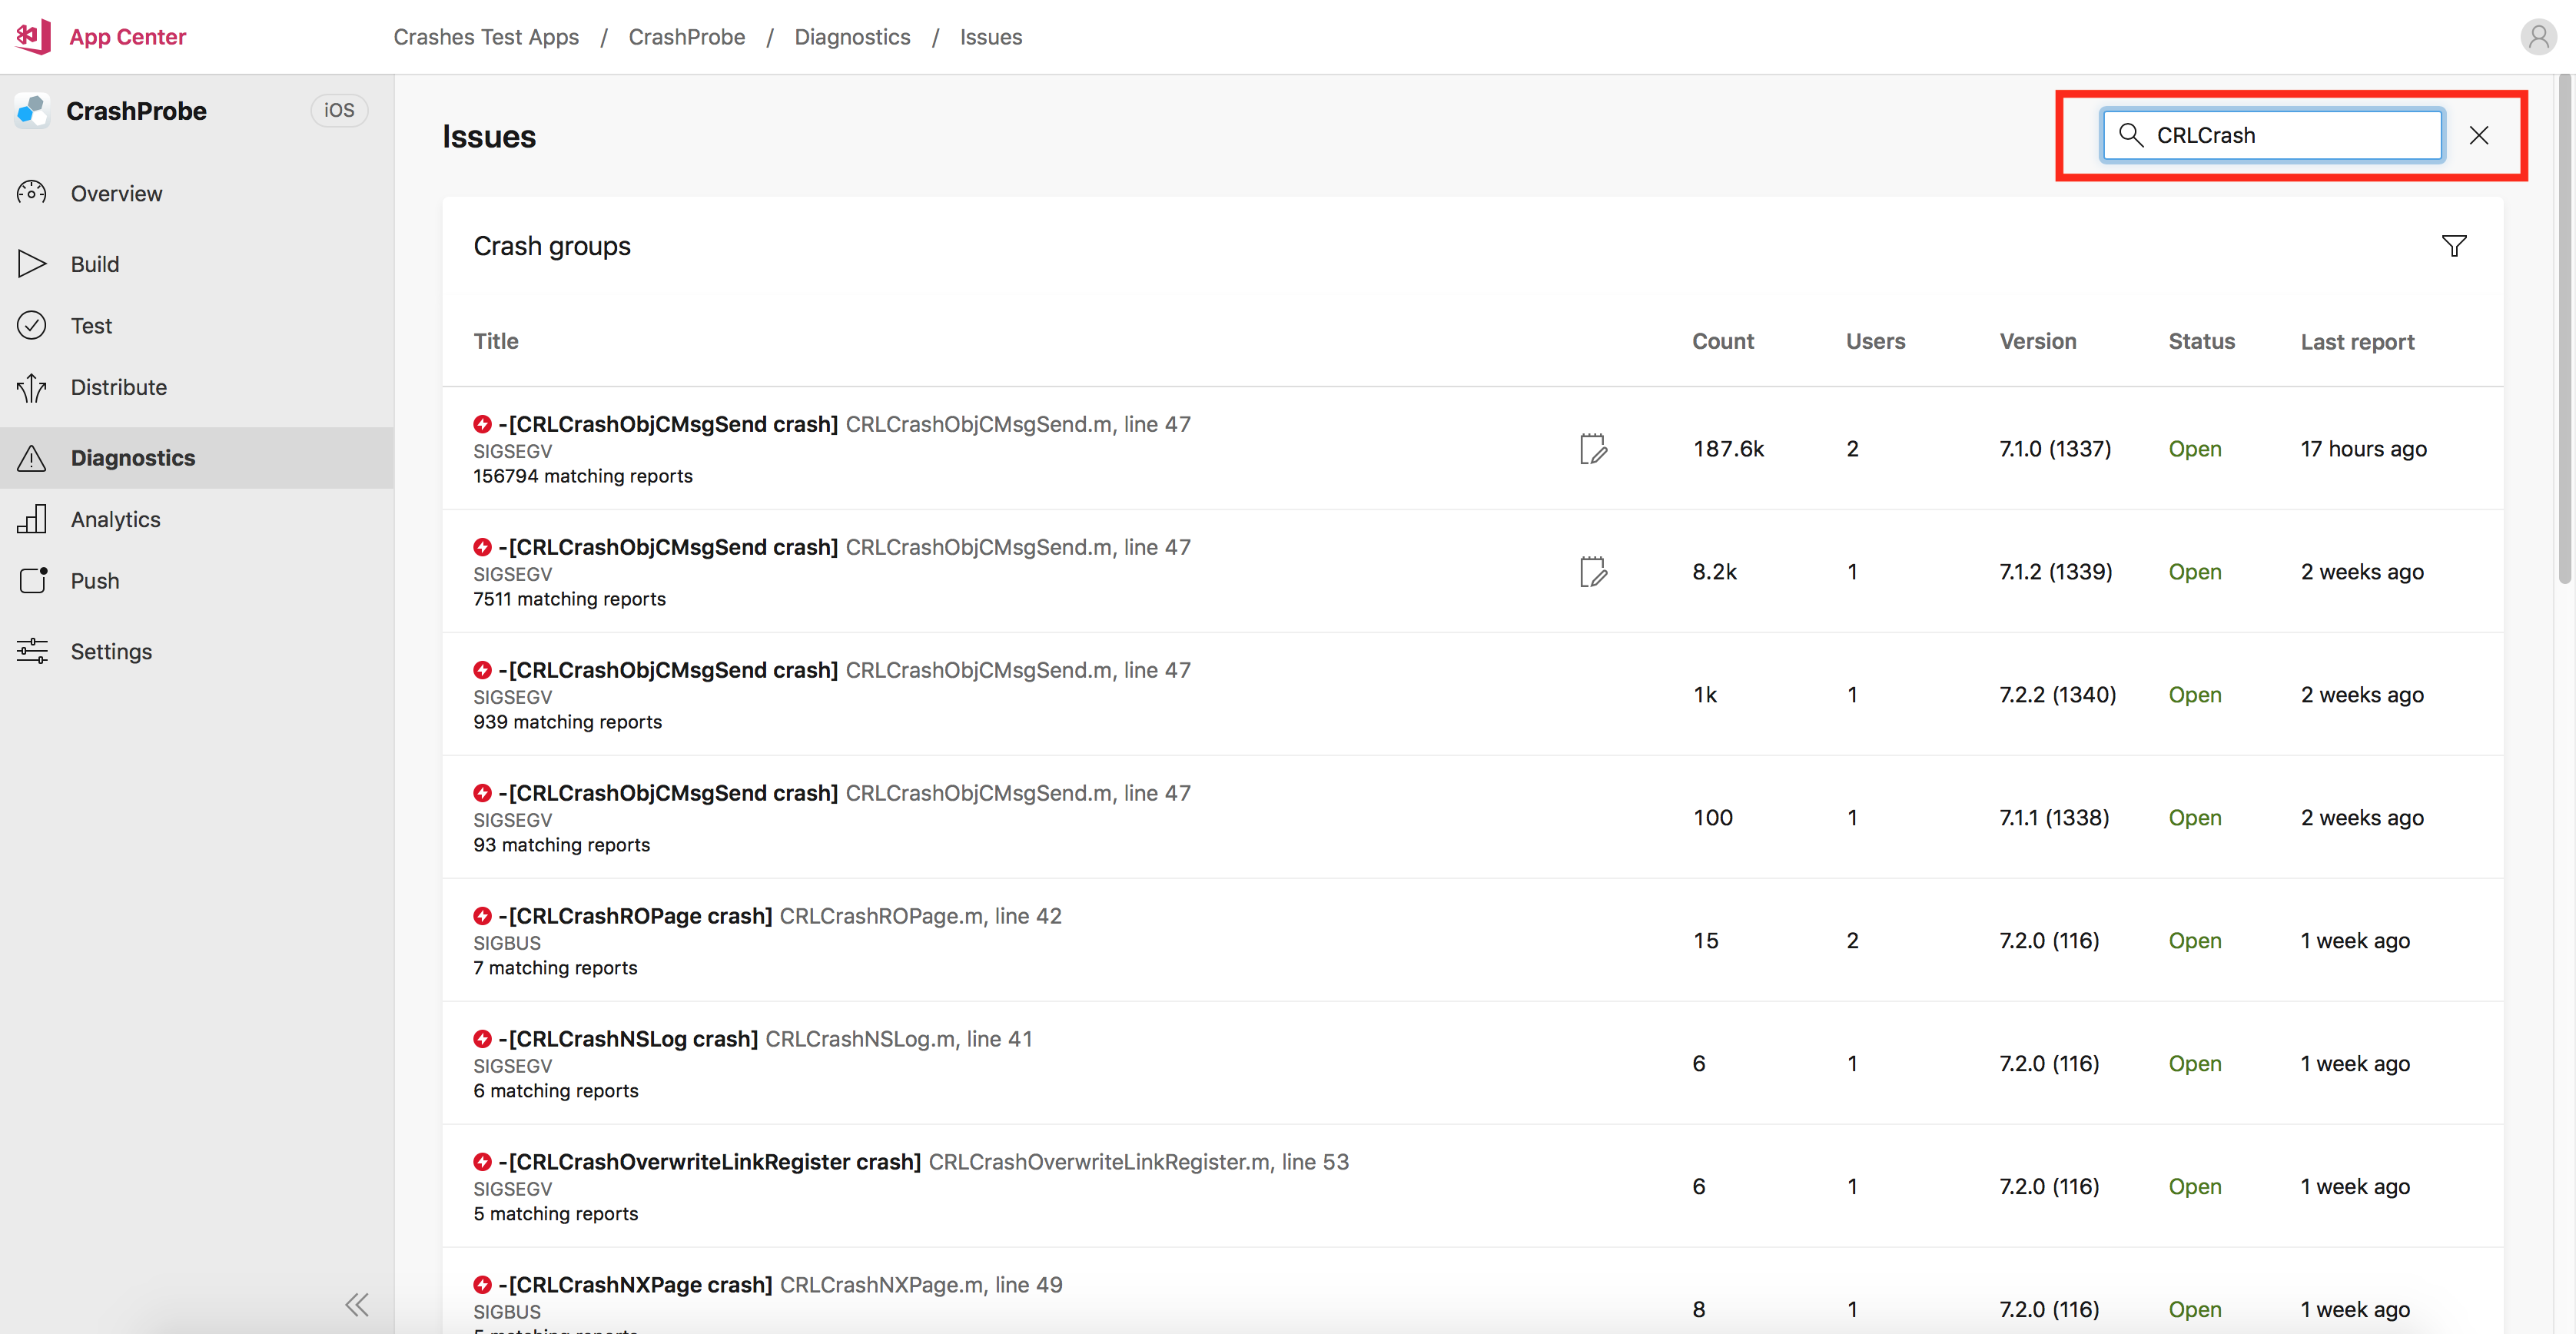Expand the left sidebar collapse toggle
The width and height of the screenshot is (2576, 1334).
pos(356,1303)
